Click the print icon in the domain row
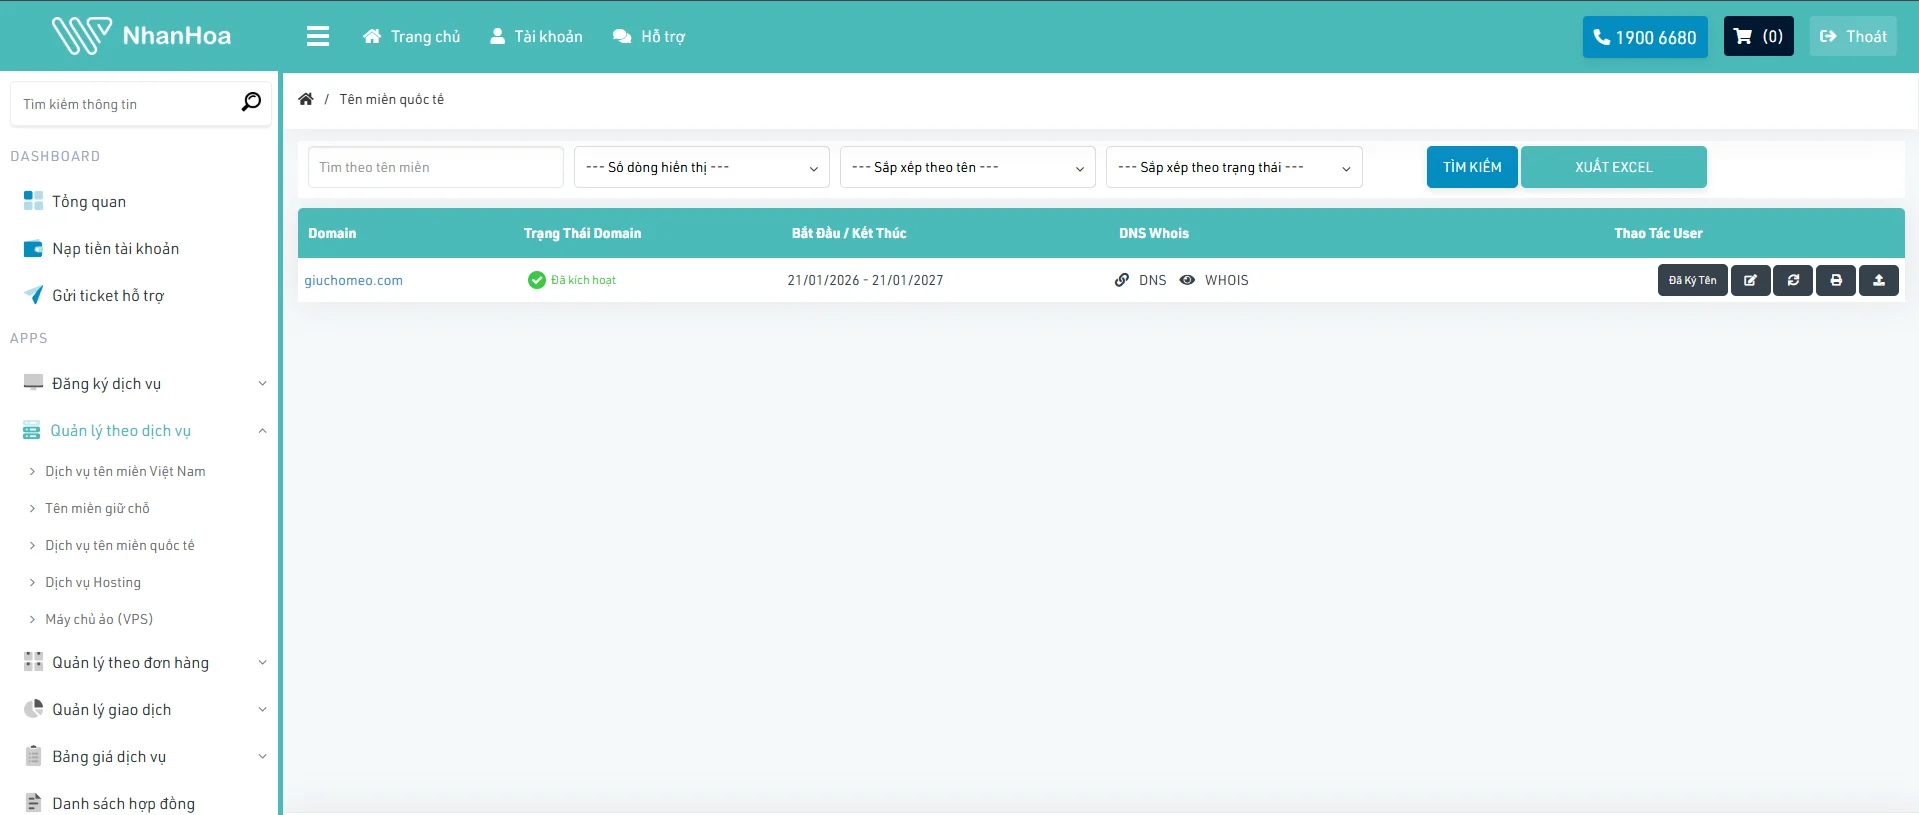The height and width of the screenshot is (815, 1919). pyautogui.click(x=1836, y=281)
